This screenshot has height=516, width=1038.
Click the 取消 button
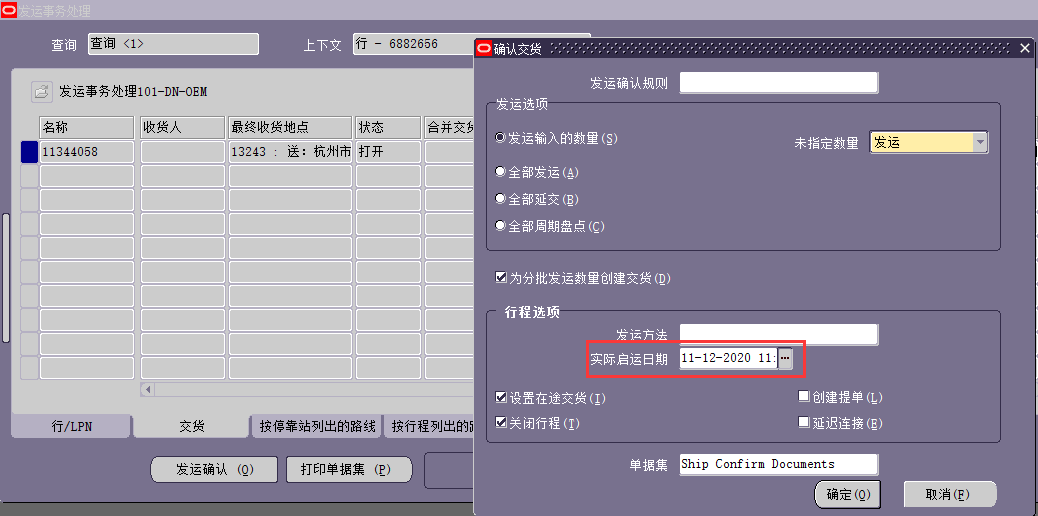tap(949, 494)
